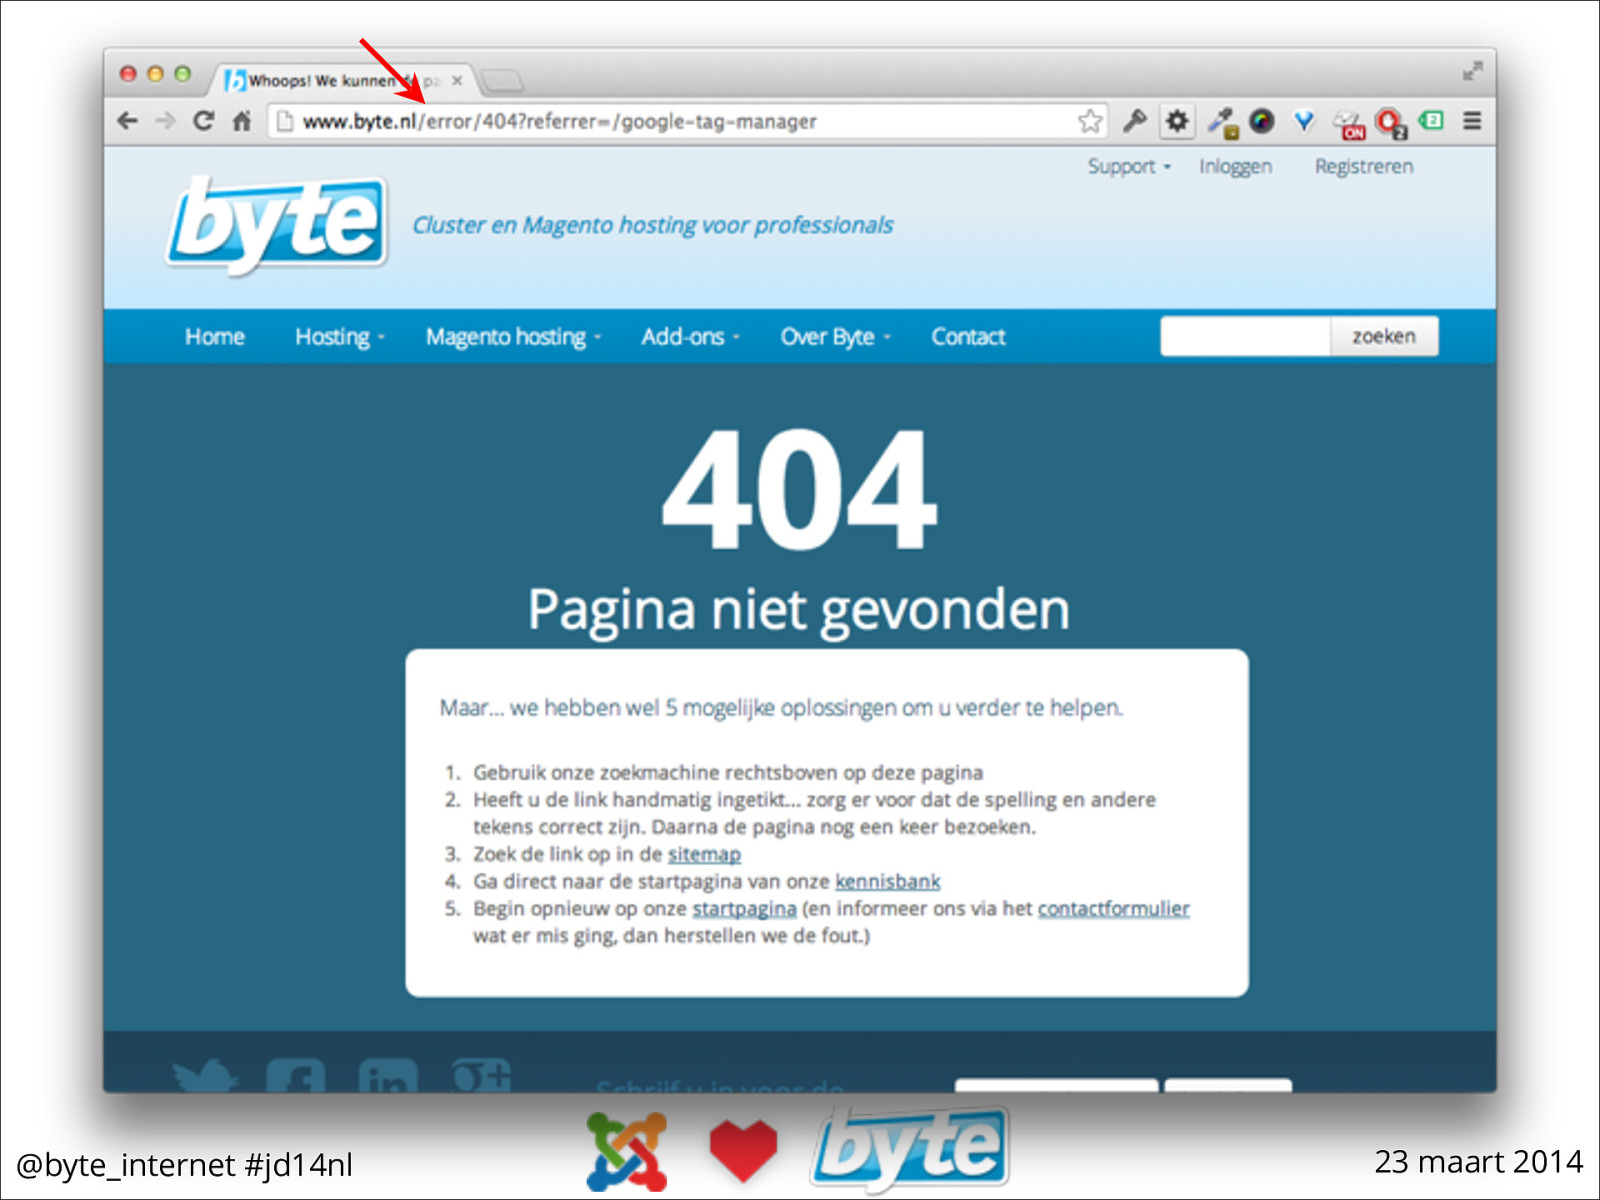This screenshot has height=1200, width=1600.
Task: Click the Inloggen link
Action: click(1236, 166)
